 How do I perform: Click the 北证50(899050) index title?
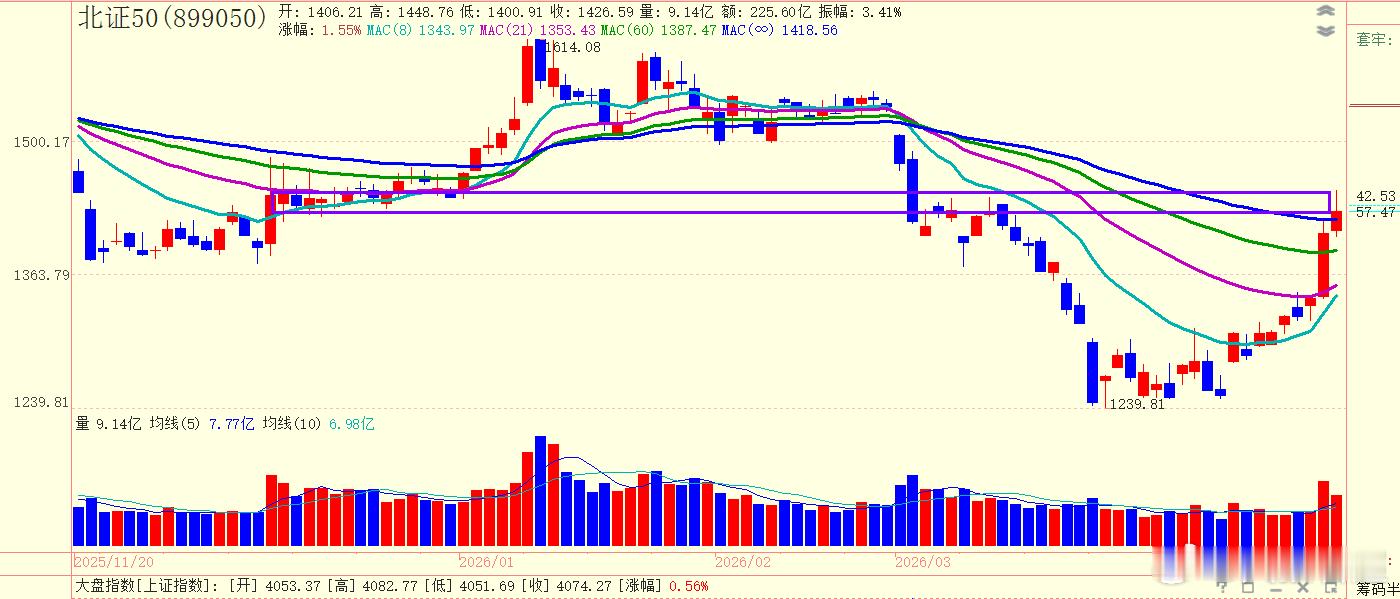172,17
